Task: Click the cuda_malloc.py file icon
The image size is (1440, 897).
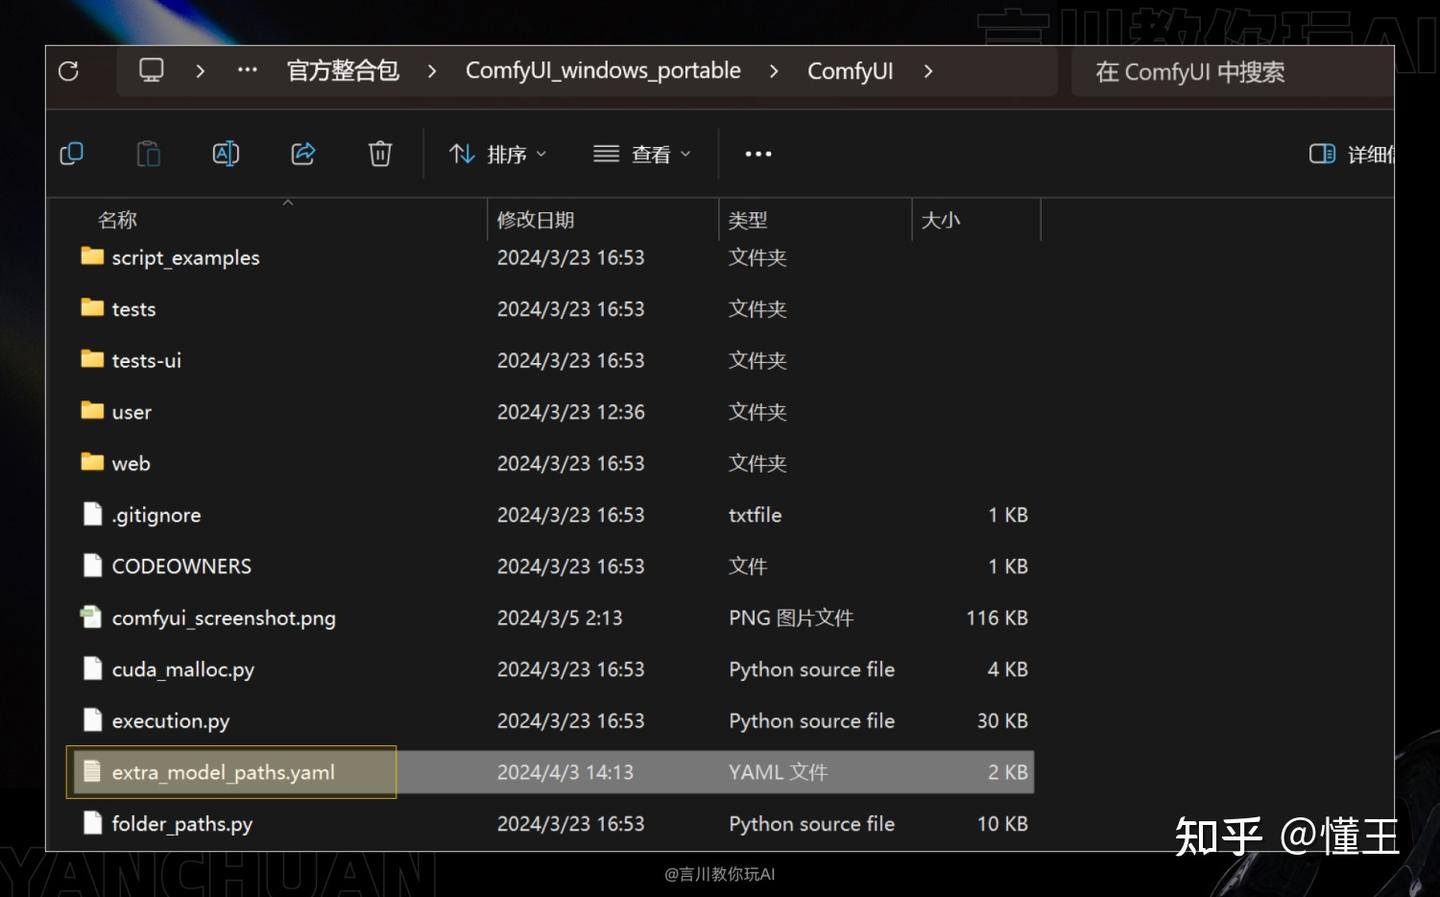Action: pos(92,668)
